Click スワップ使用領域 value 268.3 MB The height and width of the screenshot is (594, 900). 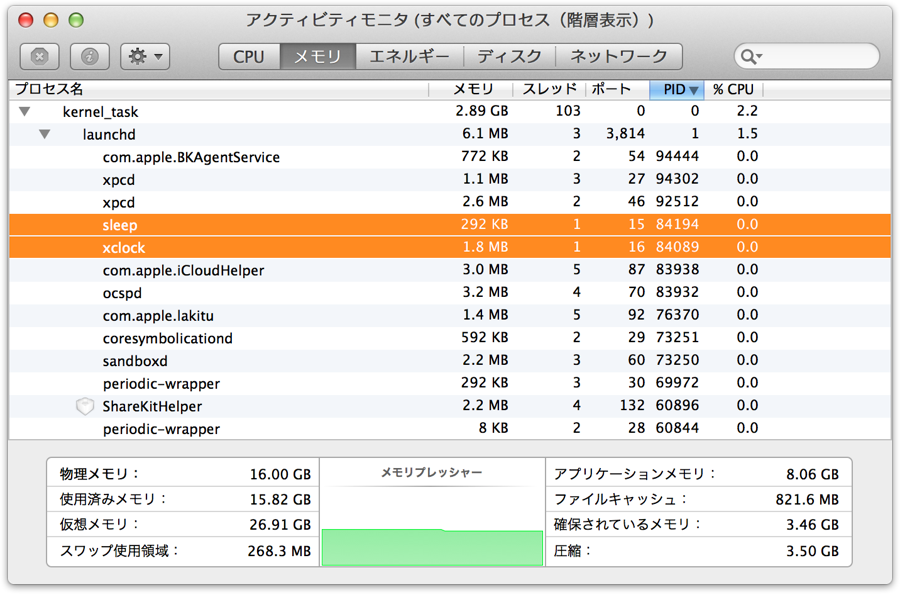pos(279,551)
